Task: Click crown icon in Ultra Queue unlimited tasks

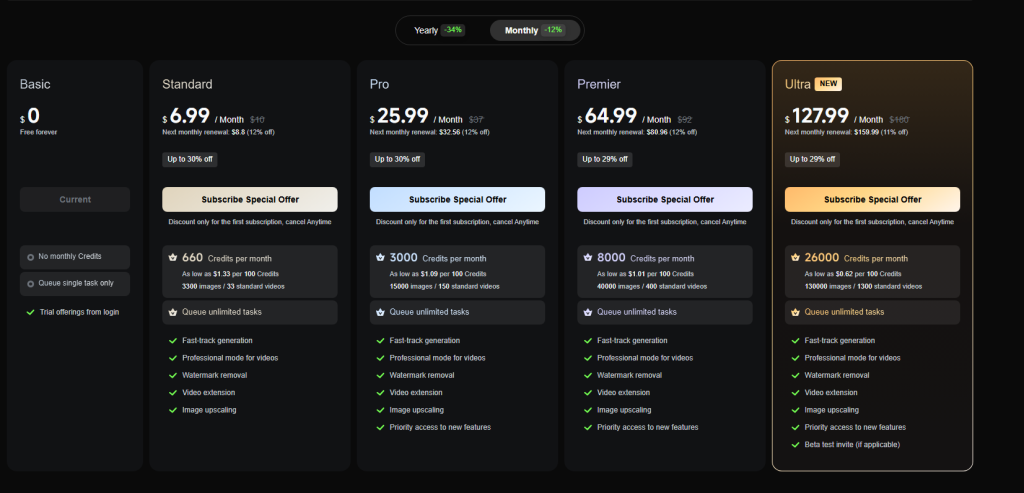Action: [794, 312]
